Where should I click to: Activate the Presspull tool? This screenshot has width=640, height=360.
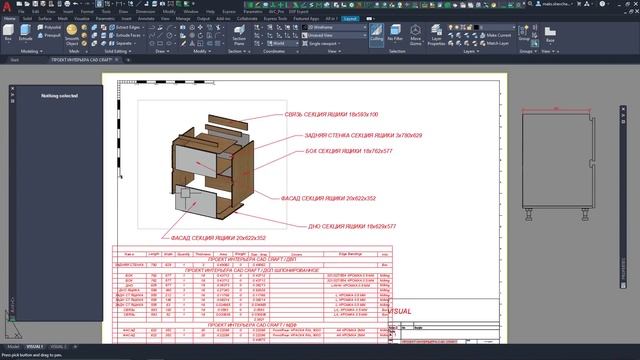tap(49, 36)
